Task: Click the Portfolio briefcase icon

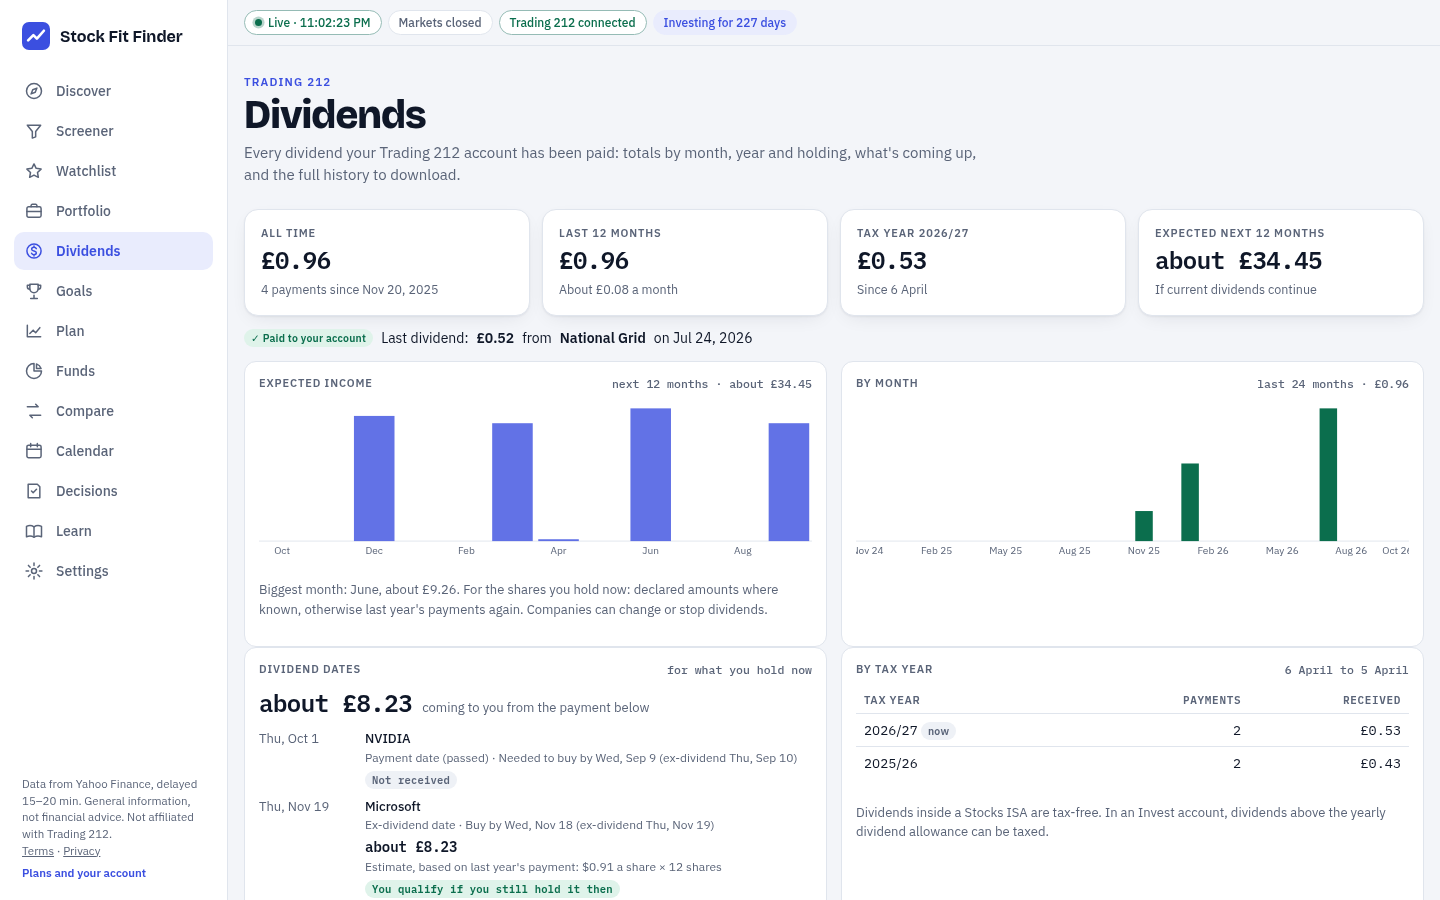Action: click(x=34, y=211)
